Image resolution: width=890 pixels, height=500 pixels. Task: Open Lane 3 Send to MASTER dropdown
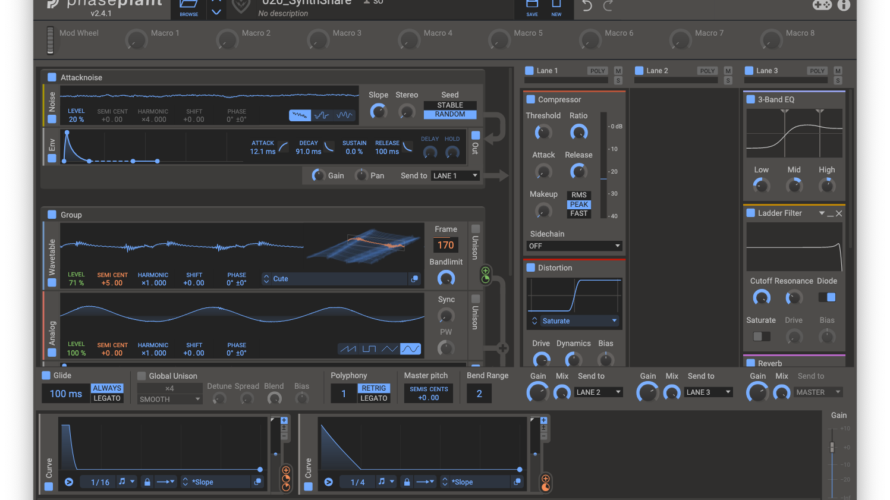click(818, 392)
